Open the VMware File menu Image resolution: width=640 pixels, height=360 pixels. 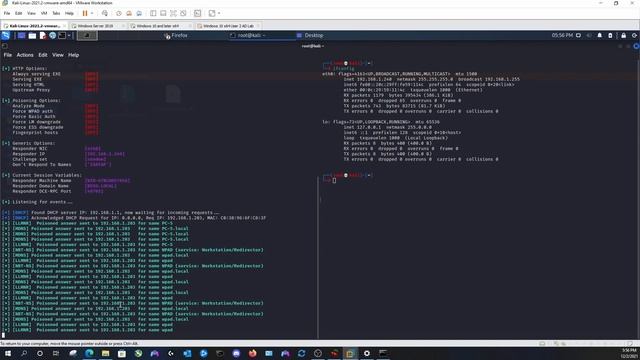[7, 13]
